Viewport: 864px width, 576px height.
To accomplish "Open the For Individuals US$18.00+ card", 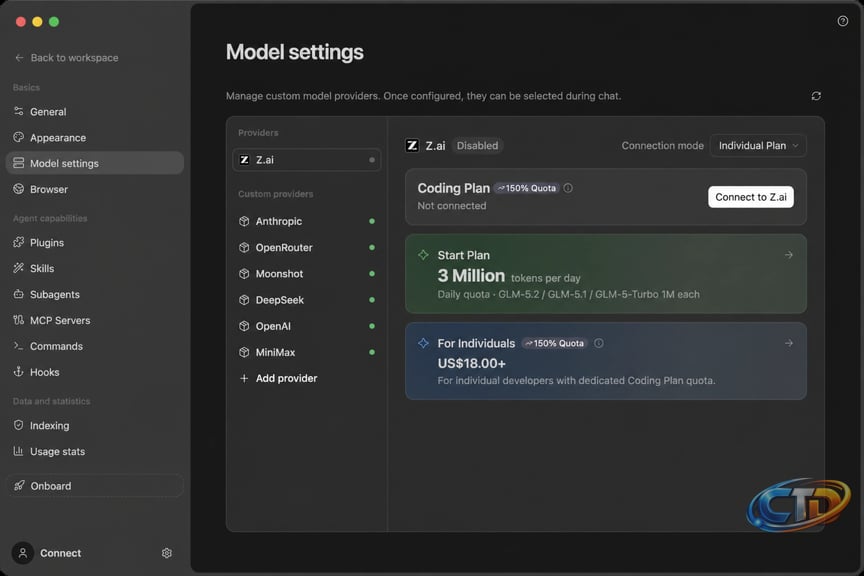I will (x=606, y=361).
